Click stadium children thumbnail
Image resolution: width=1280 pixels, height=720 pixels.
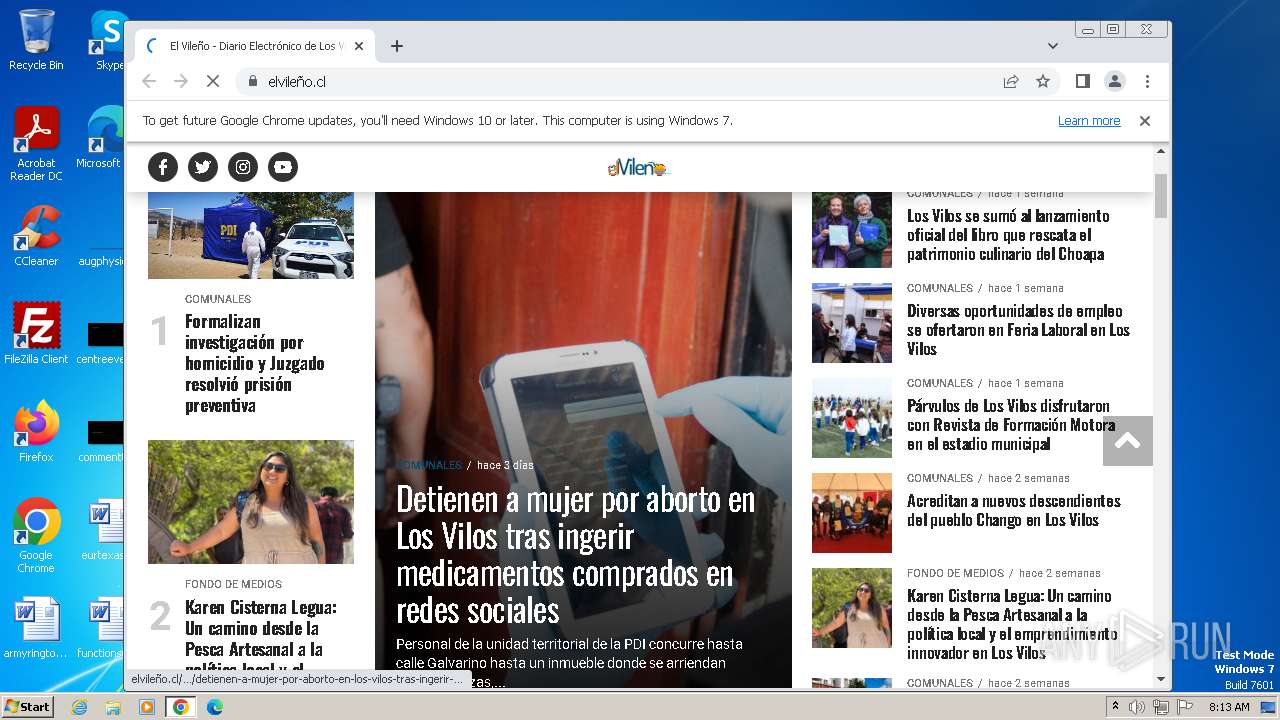[x=852, y=418]
